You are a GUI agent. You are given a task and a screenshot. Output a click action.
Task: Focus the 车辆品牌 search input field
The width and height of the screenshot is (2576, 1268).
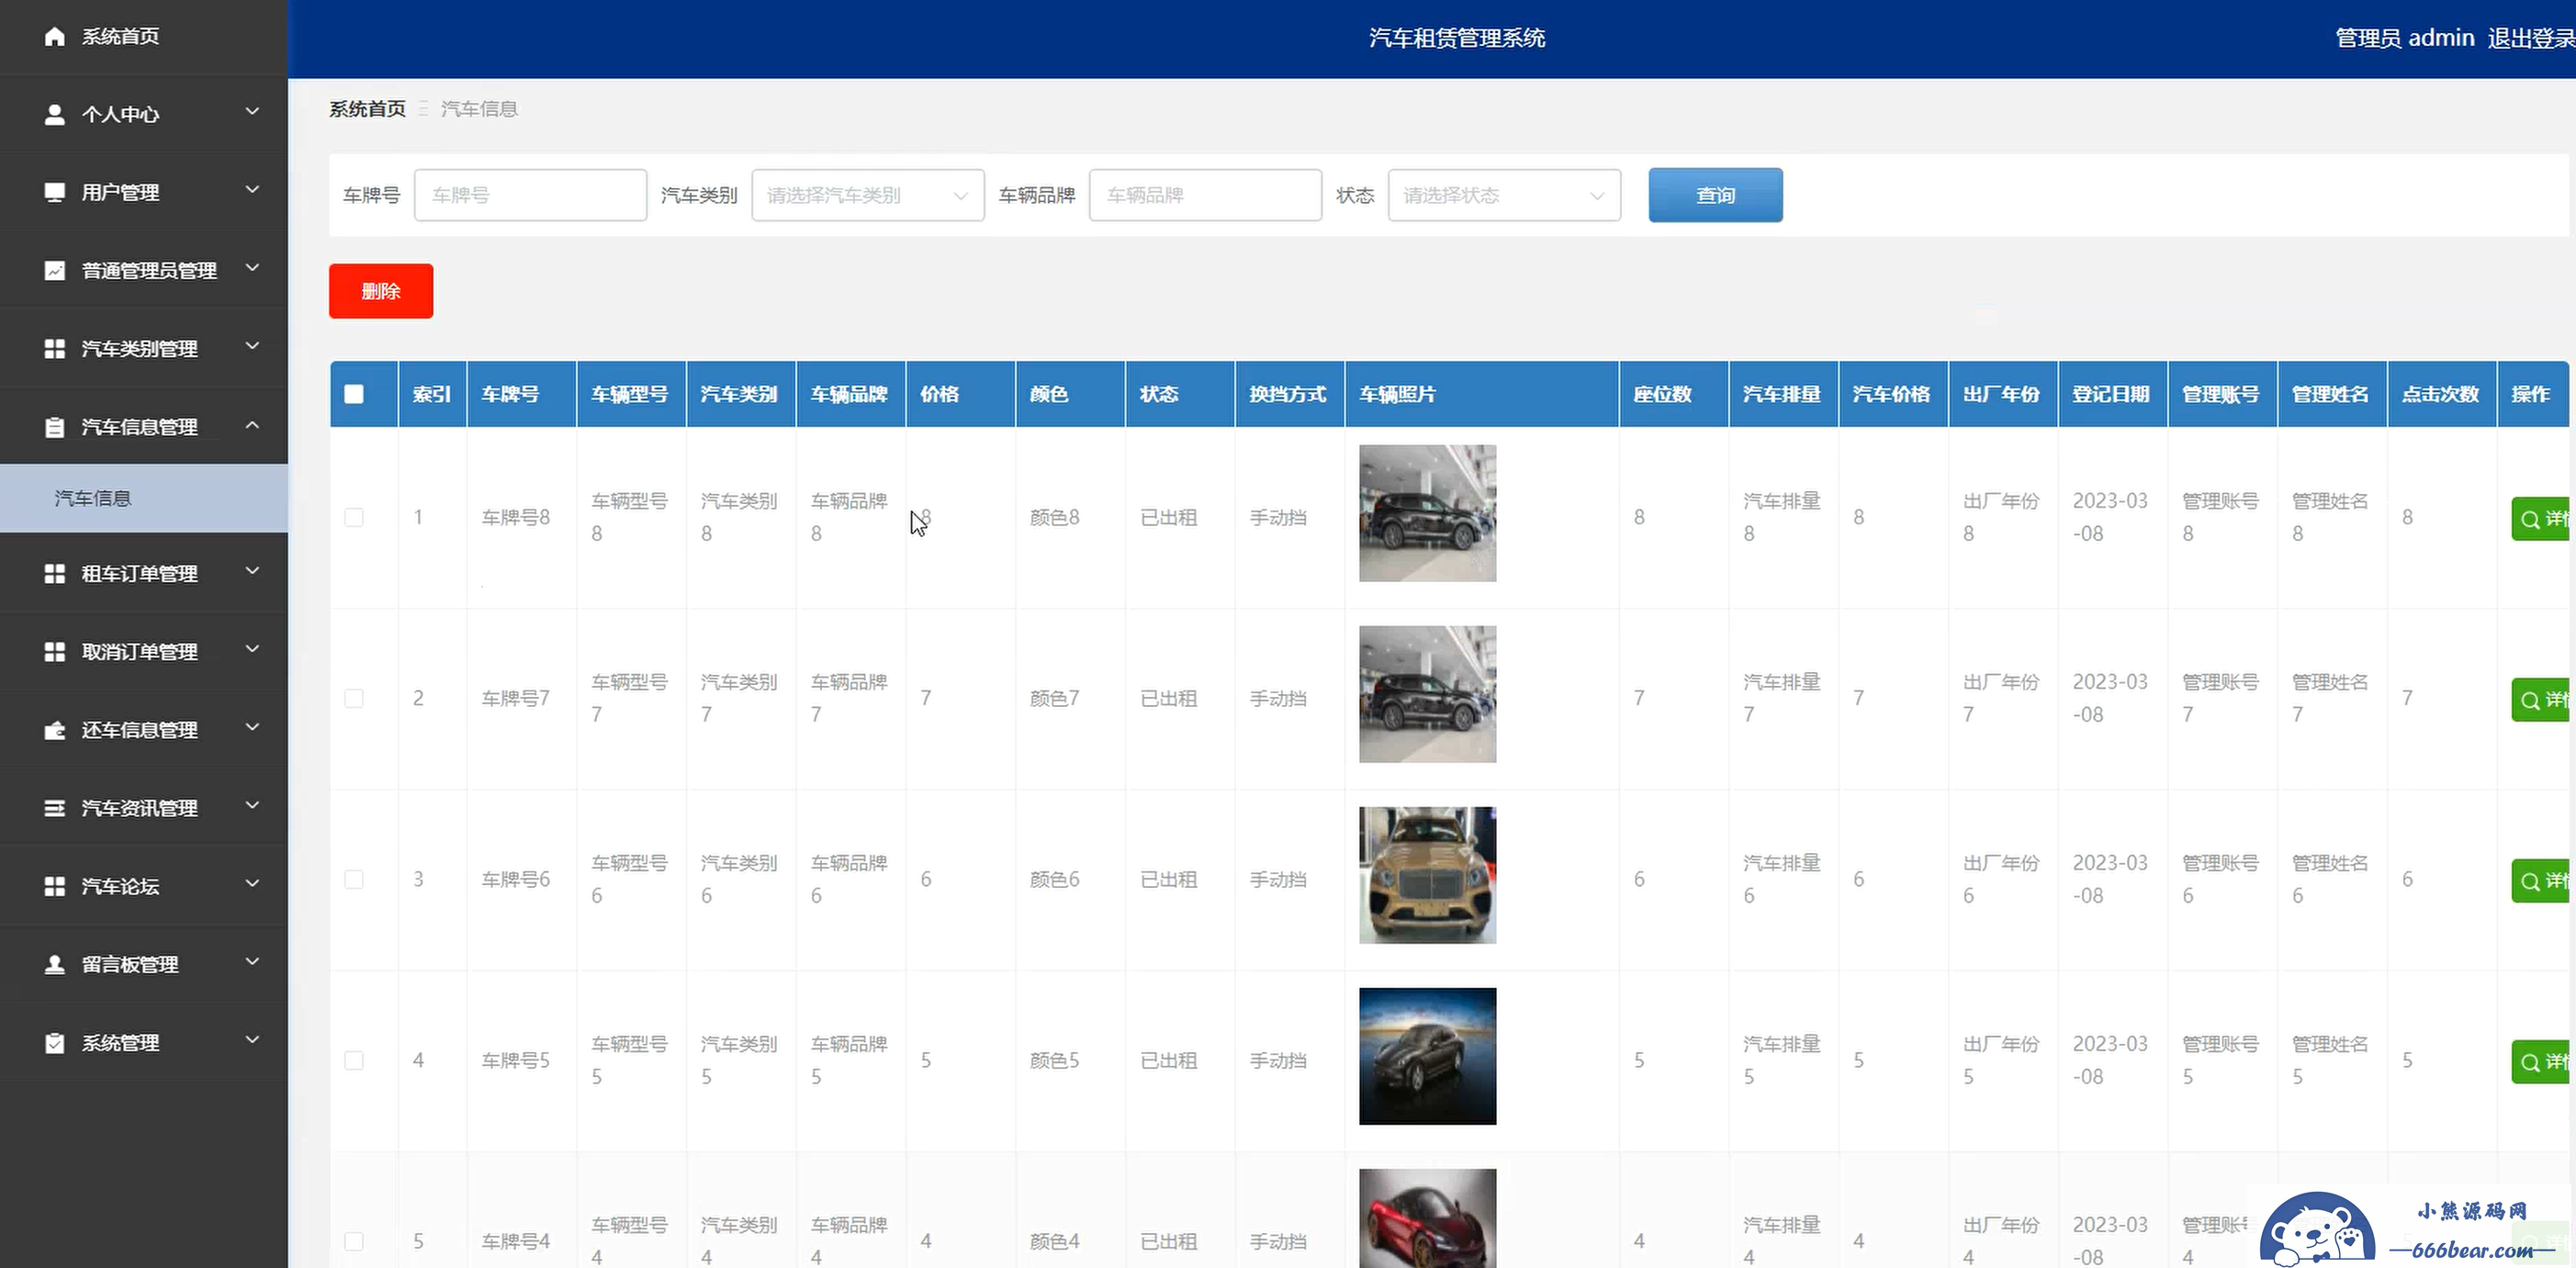(1205, 195)
